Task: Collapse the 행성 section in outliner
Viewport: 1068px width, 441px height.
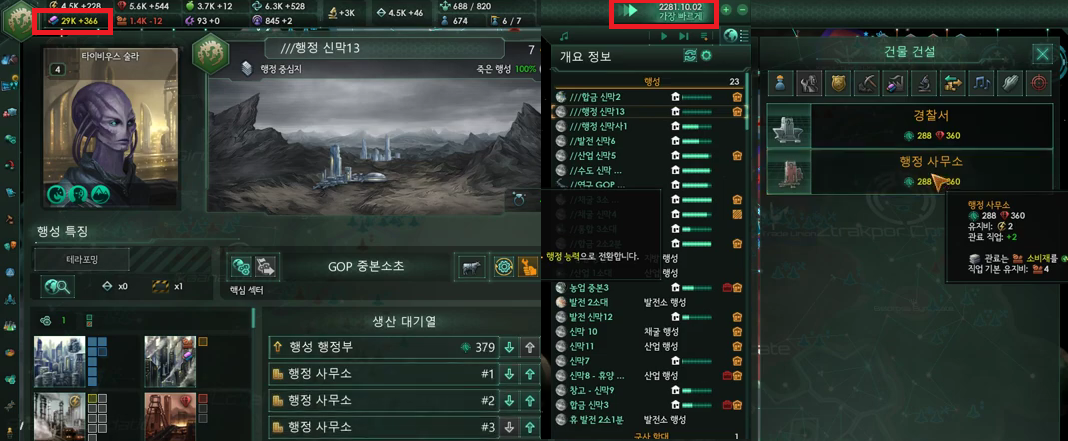Action: coord(650,81)
